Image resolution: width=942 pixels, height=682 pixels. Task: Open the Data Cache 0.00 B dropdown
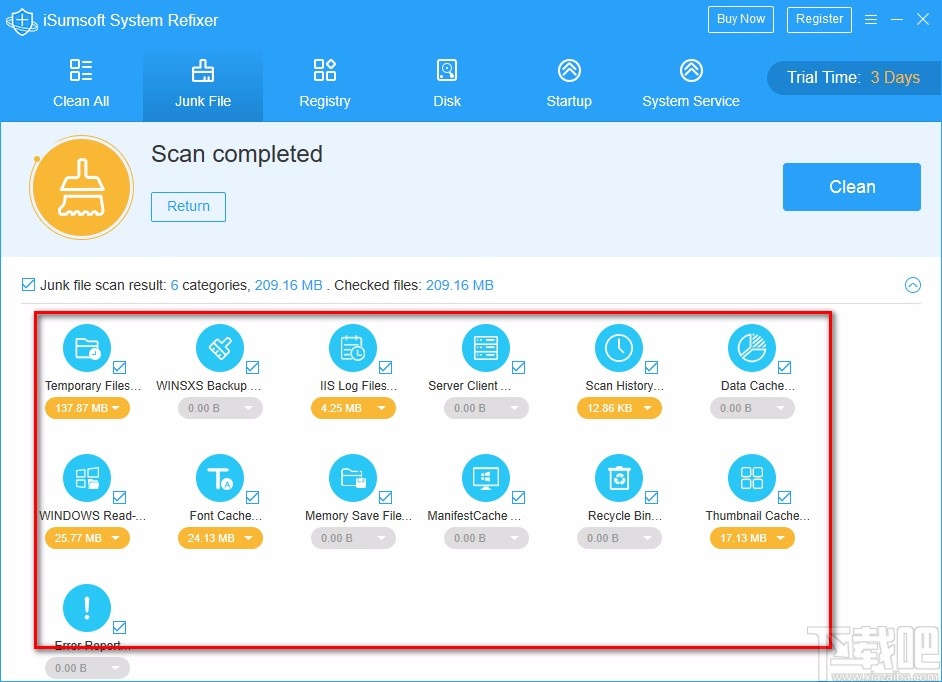pos(752,408)
